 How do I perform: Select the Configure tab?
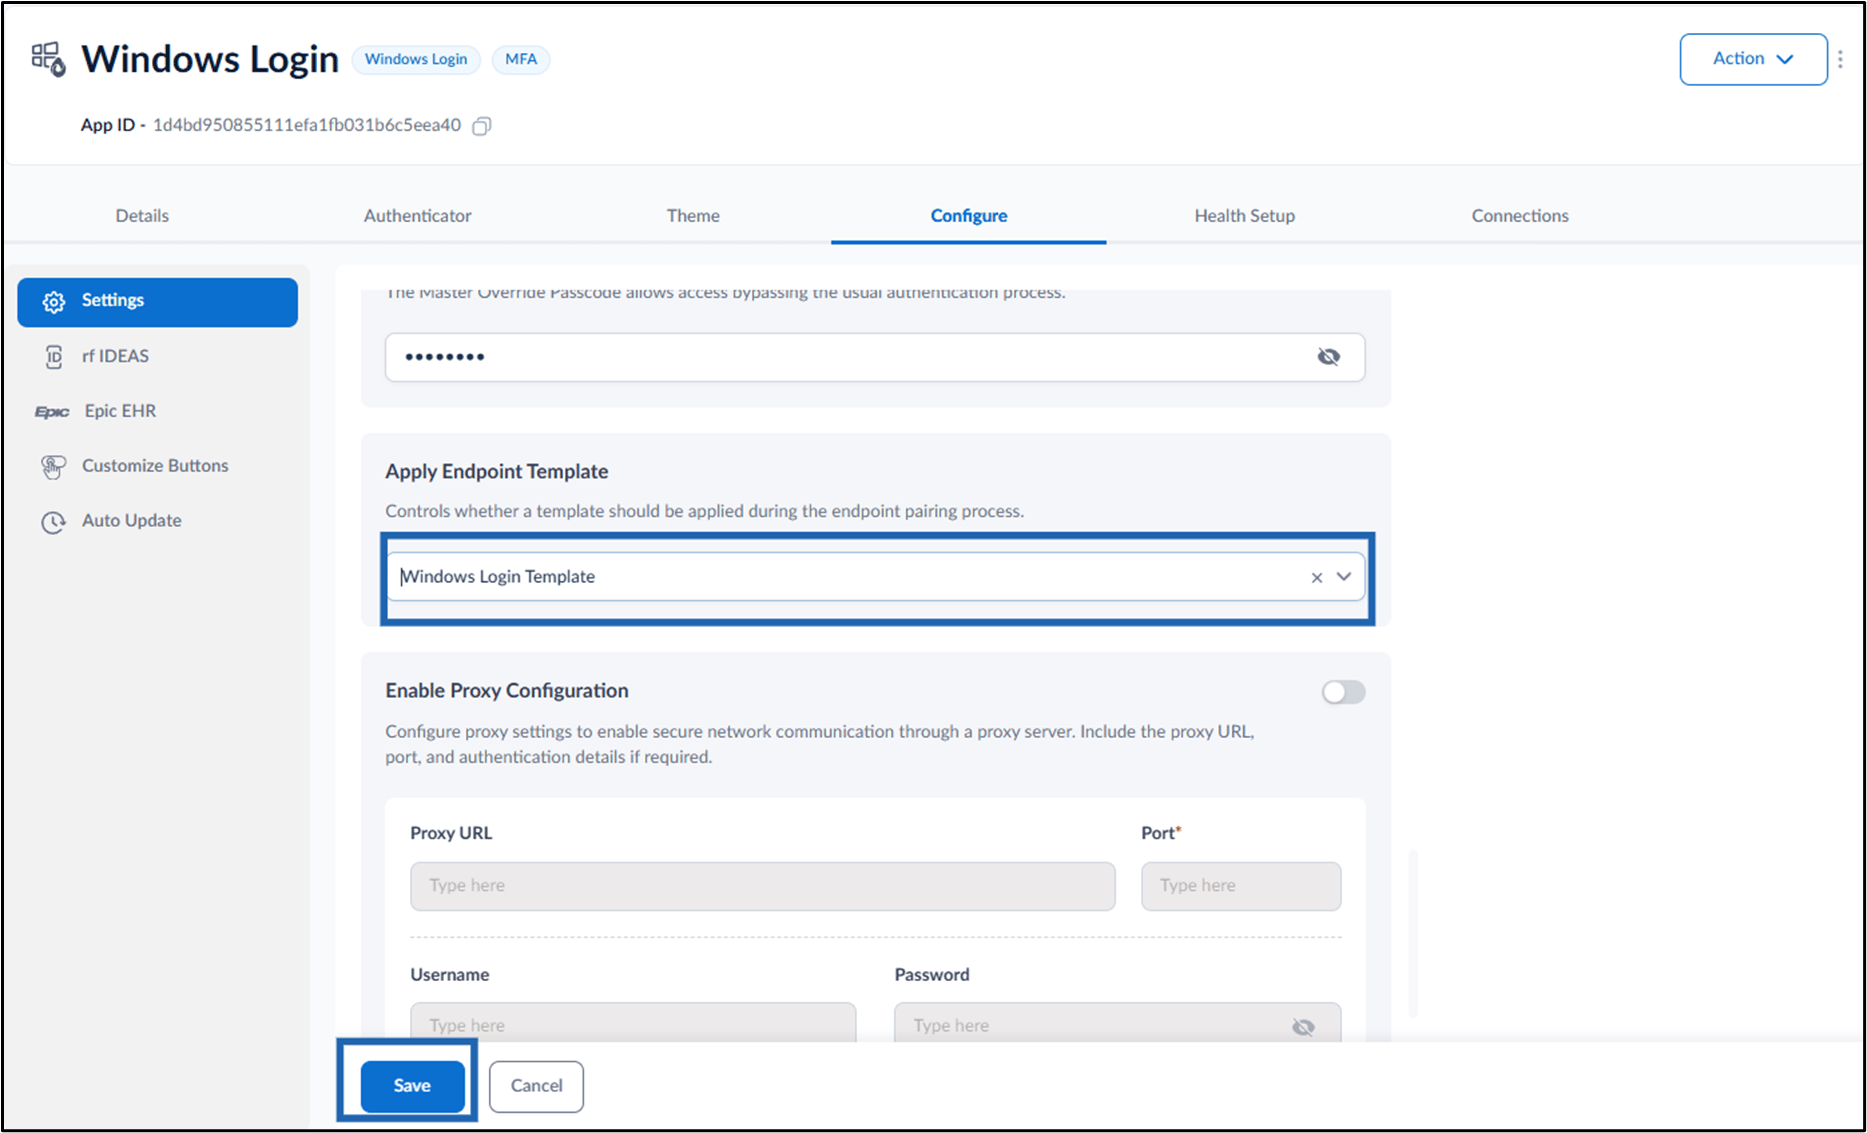[968, 216]
